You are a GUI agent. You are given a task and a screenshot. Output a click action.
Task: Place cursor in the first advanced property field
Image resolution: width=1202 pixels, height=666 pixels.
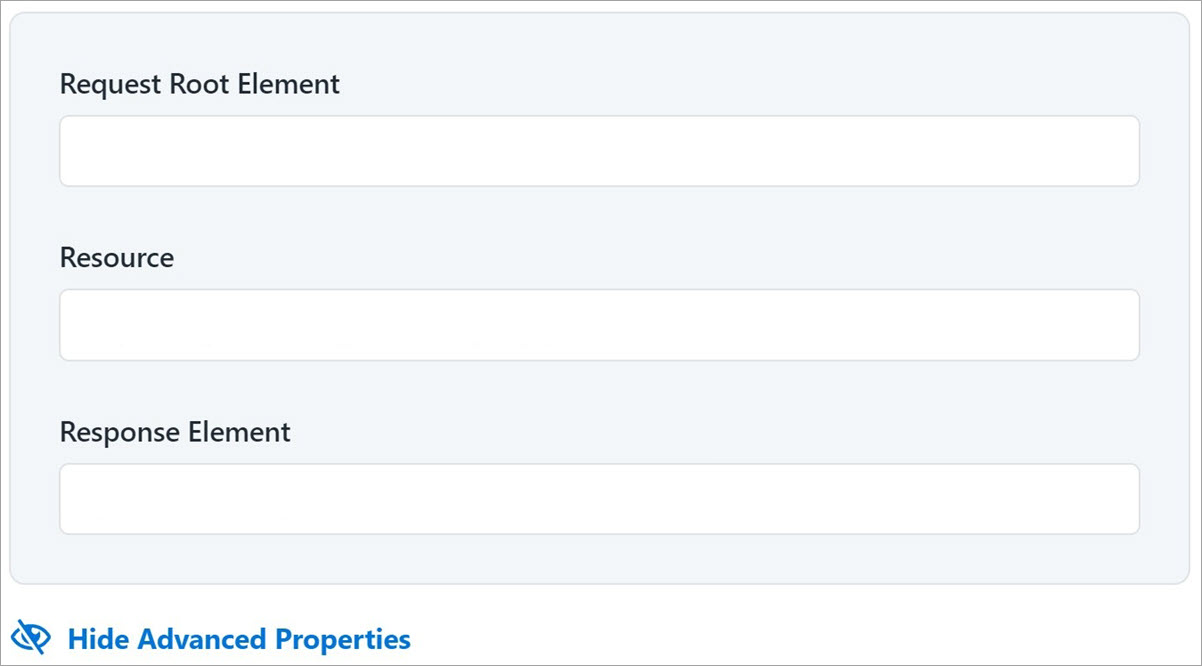click(x=599, y=151)
